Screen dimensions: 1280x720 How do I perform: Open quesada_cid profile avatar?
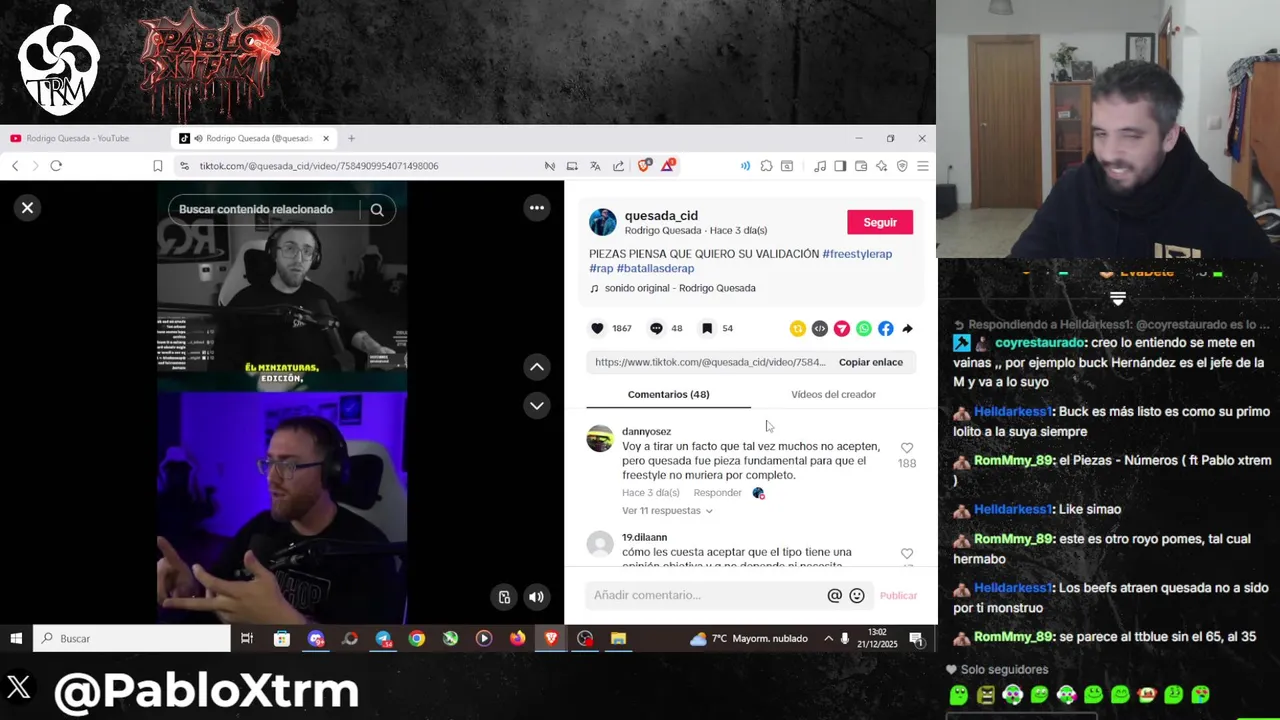(x=603, y=222)
